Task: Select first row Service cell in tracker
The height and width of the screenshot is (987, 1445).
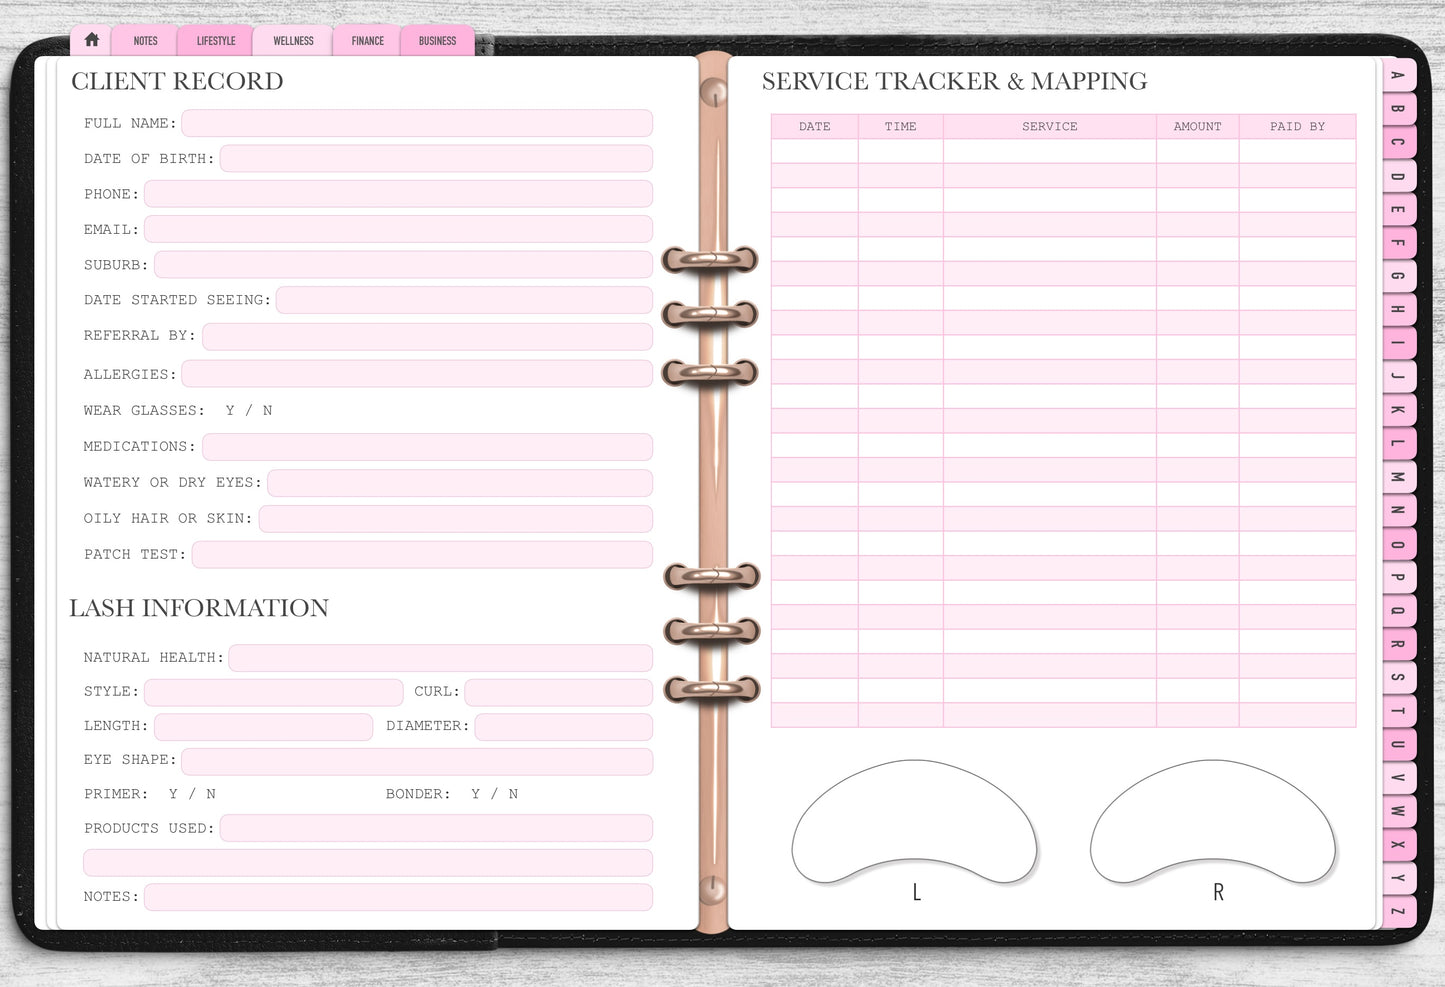Action: coord(1049,151)
